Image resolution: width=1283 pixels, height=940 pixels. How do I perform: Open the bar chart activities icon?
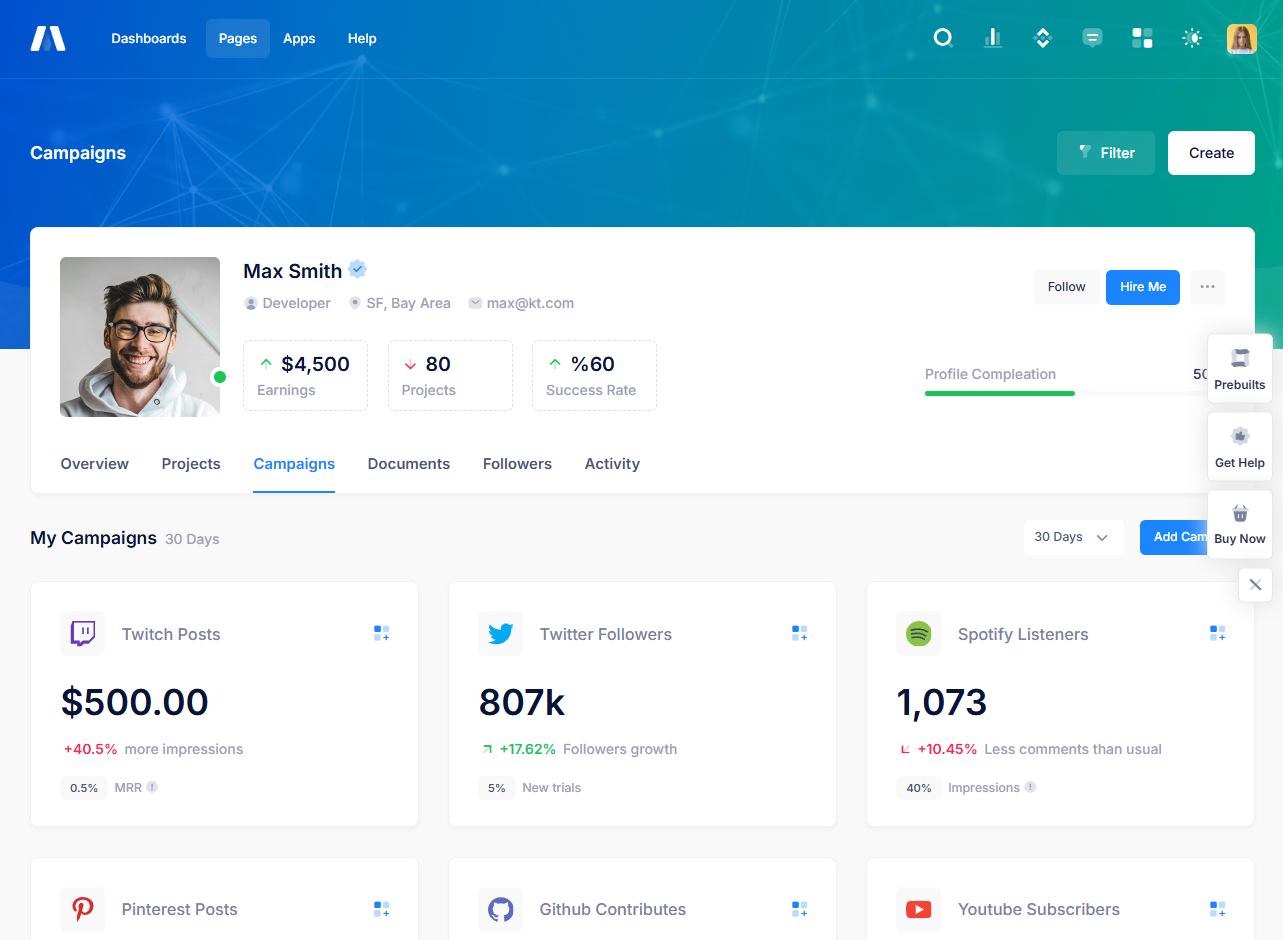click(x=993, y=38)
